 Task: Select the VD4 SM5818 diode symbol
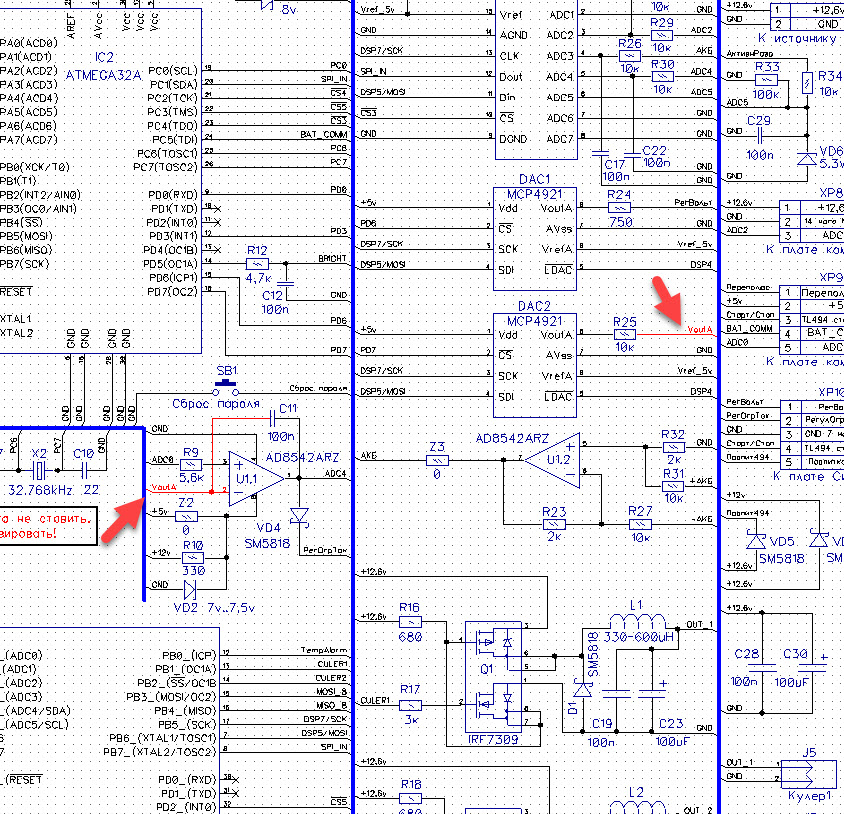297,516
